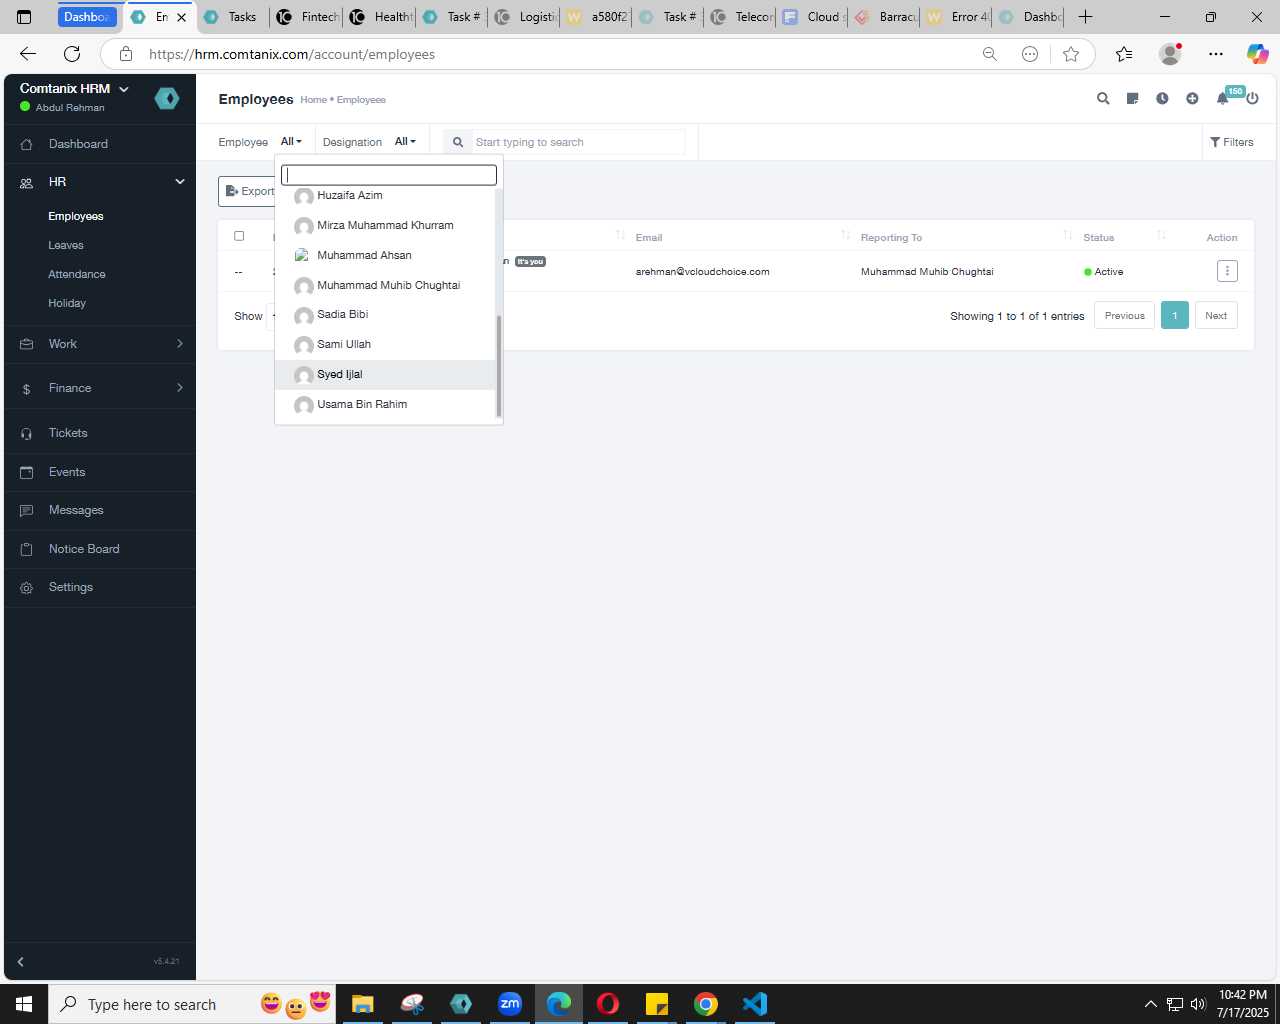1280x1024 pixels.
Task: Follow the Home breadcrumb link
Action: point(313,100)
